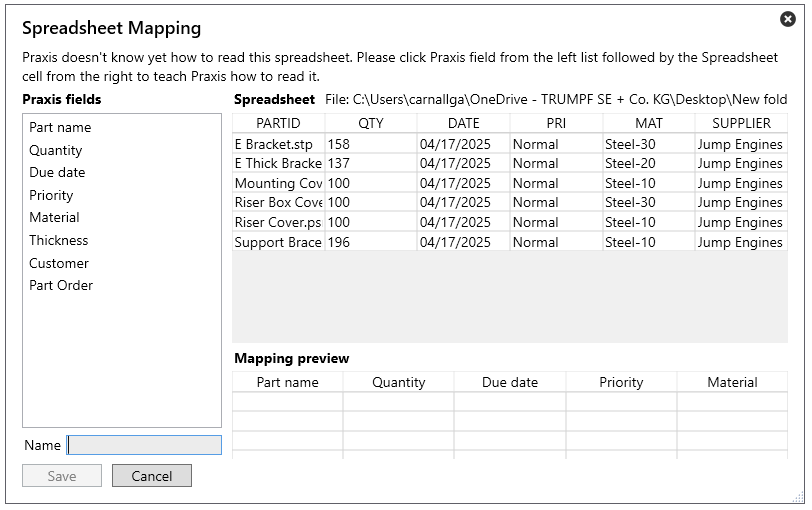Choose Due date from Praxis fields
The height and width of the screenshot is (510, 812).
(57, 172)
